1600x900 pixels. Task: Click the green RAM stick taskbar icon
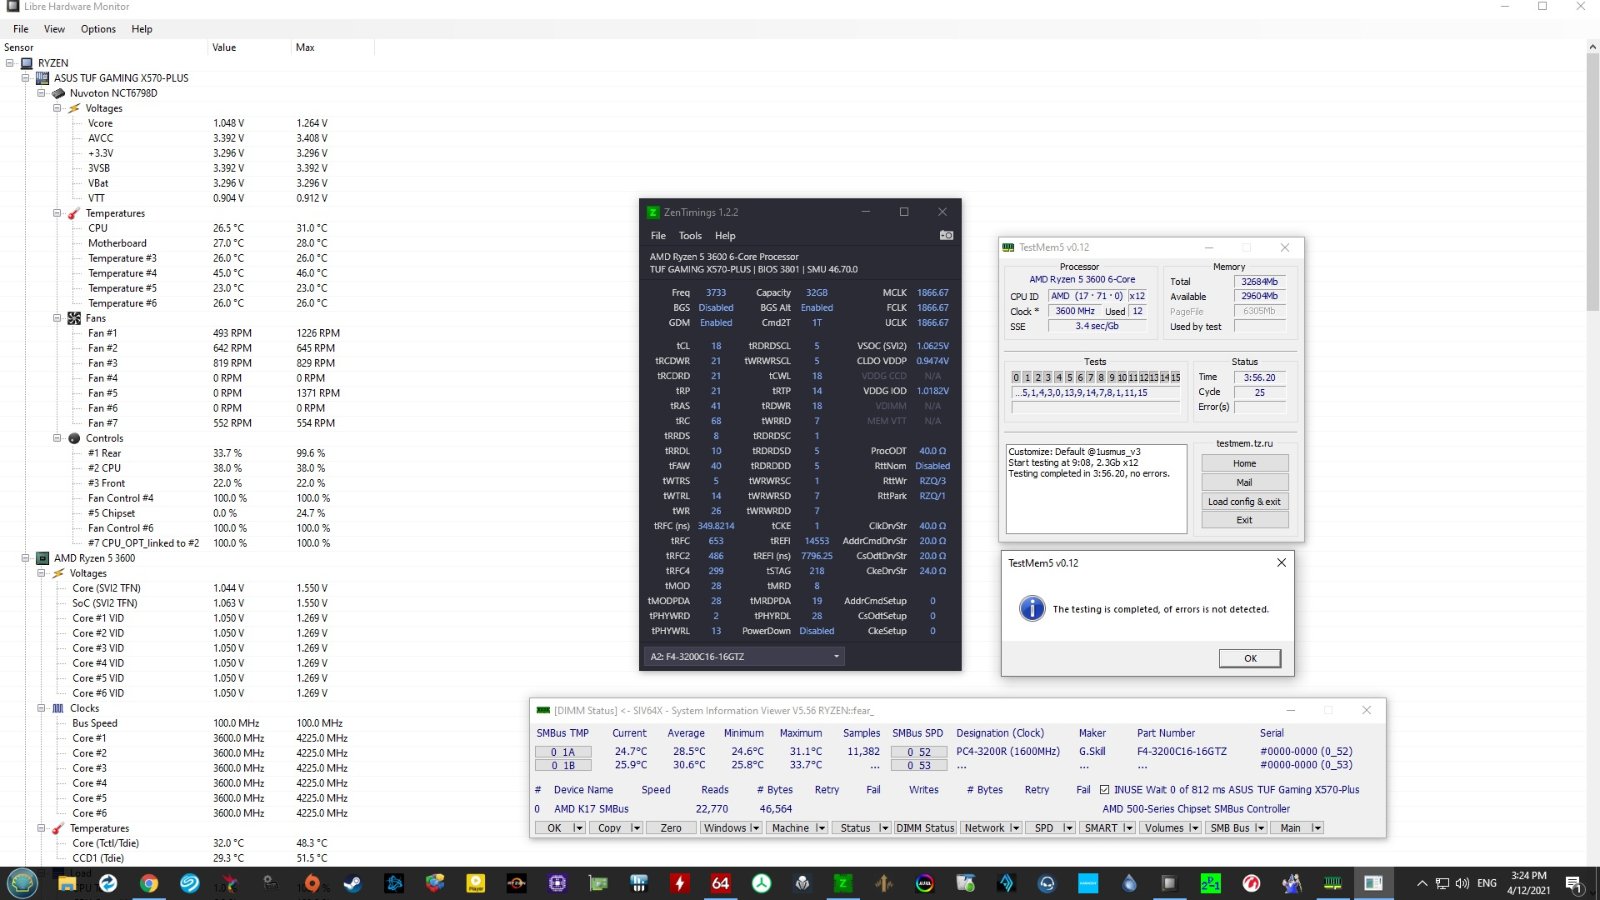(x=1333, y=883)
